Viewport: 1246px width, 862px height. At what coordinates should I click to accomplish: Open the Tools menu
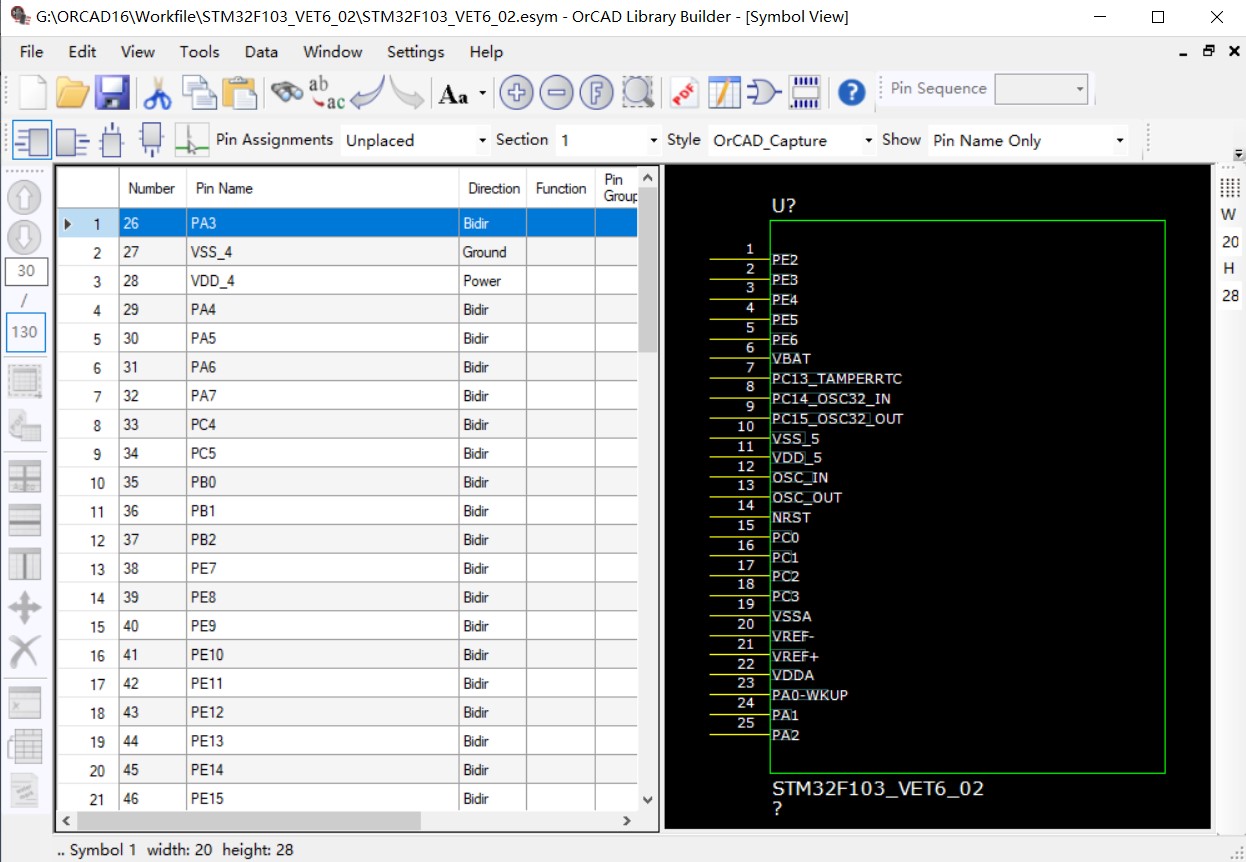pos(199,52)
